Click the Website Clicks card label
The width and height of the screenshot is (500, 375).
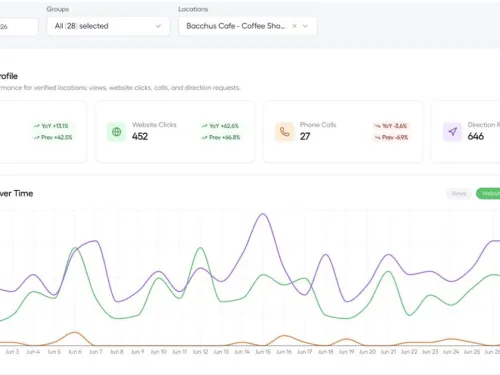click(154, 125)
